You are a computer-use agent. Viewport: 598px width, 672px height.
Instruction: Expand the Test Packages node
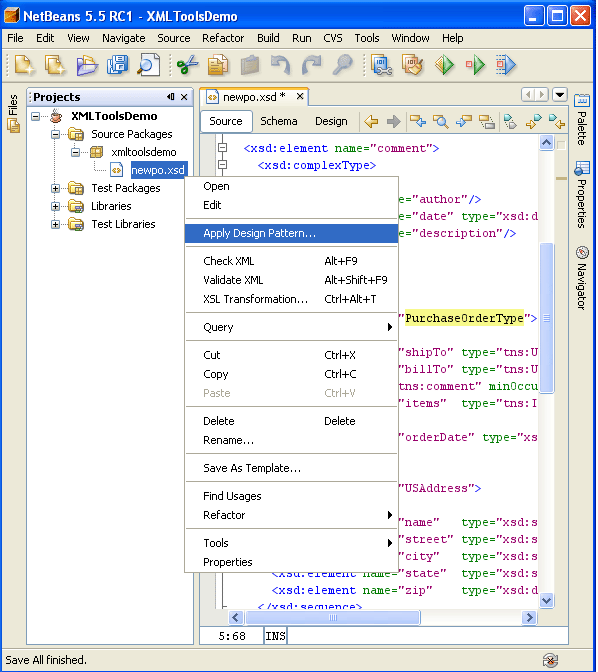[x=55, y=188]
